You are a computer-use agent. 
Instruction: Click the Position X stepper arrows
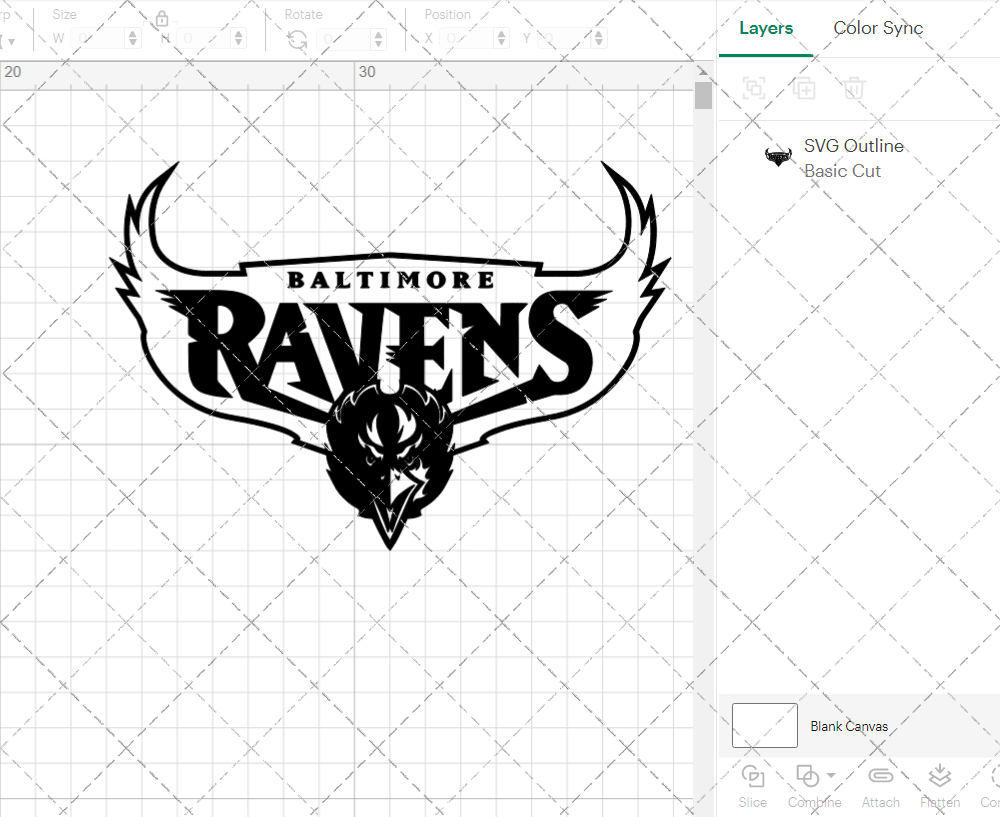click(502, 38)
